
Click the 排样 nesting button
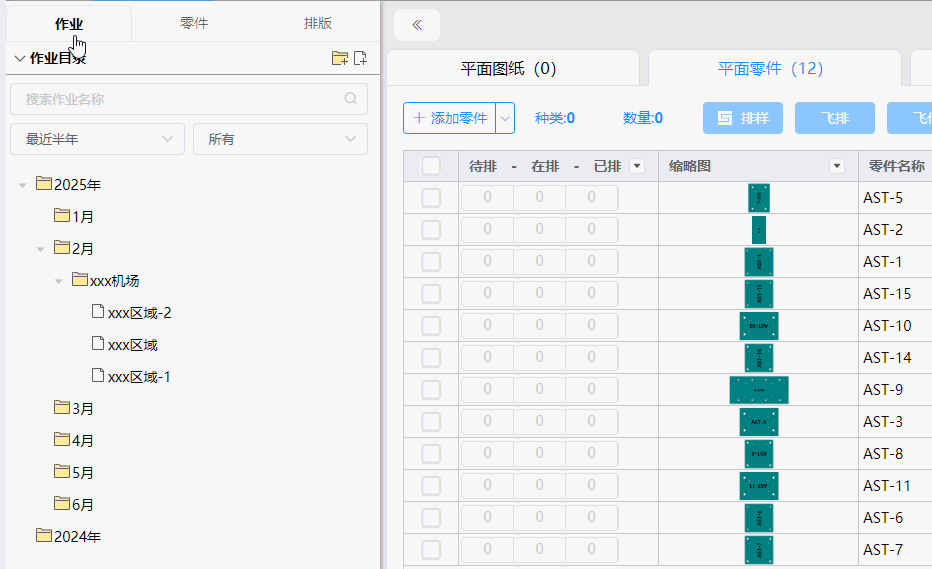click(743, 118)
